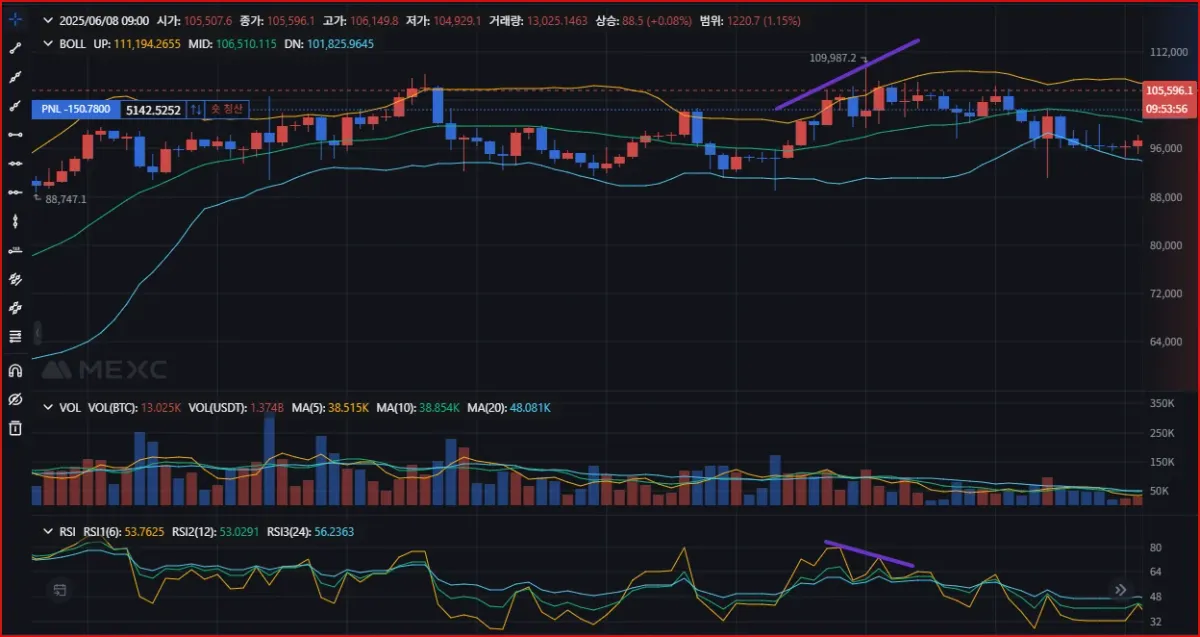Image resolution: width=1200 pixels, height=637 pixels.
Task: Select the price line tool
Action: (15, 249)
